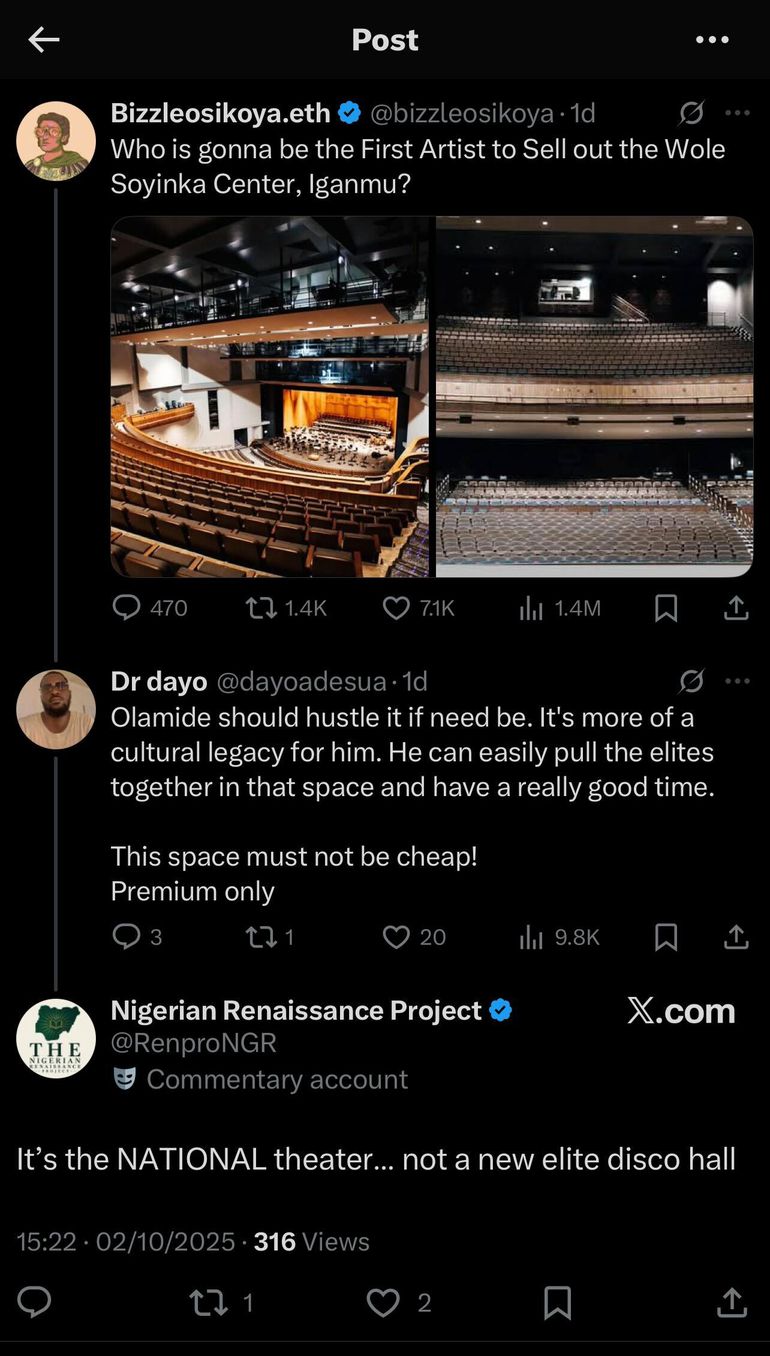Open Bizzleosikoya.eth profile avatar
Screen dimensions: 770x1356
click(56, 141)
